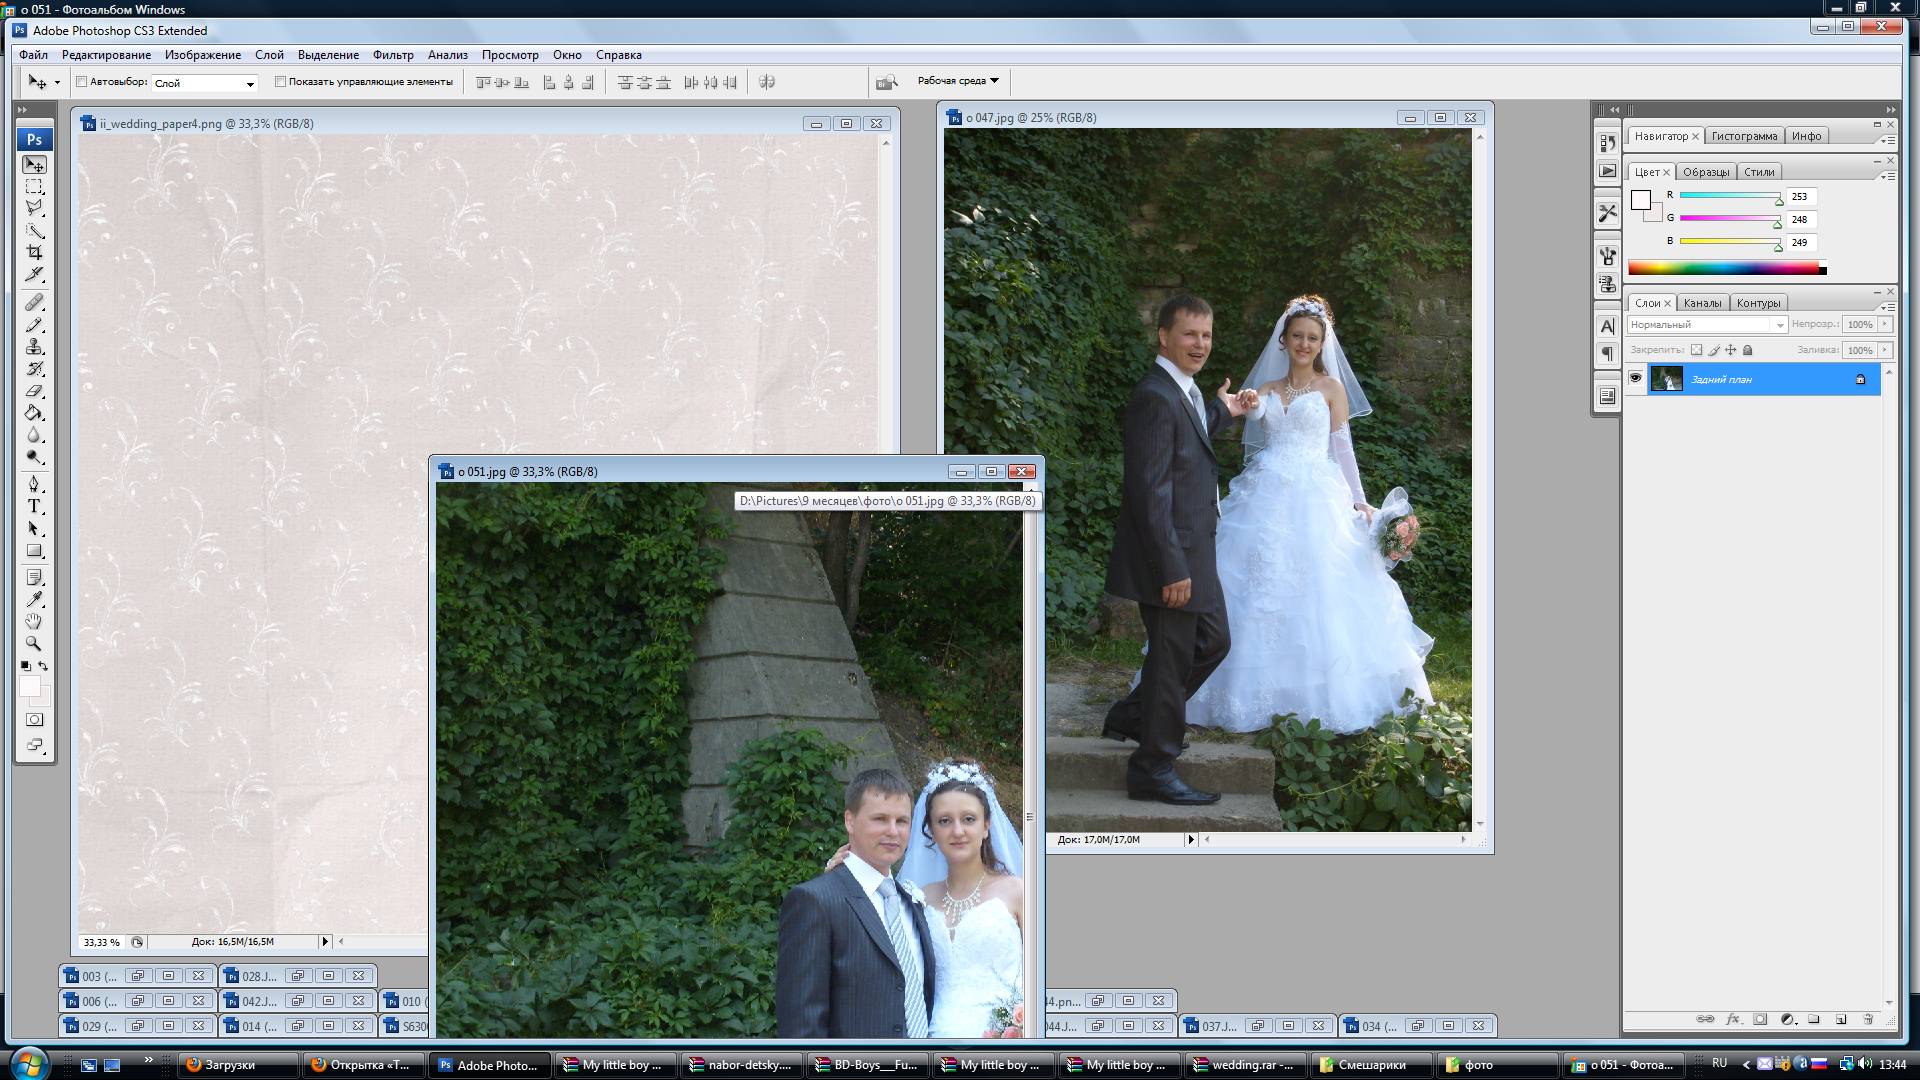
Task: Choose the Healing Brush tool
Action: 34,302
